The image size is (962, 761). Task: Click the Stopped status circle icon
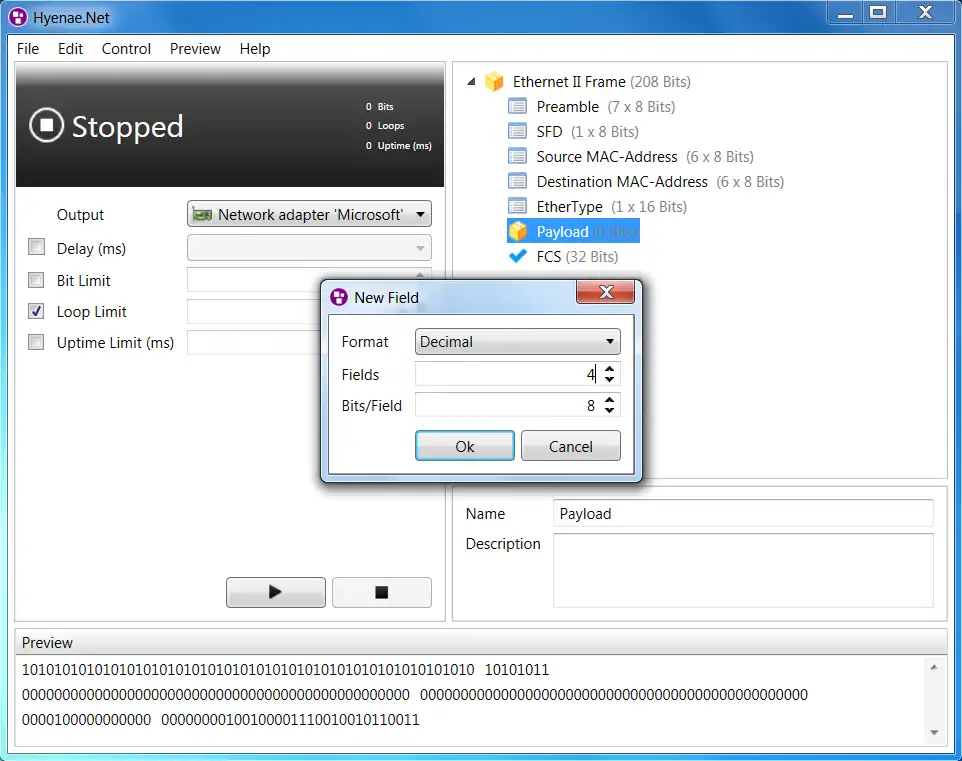(46, 125)
